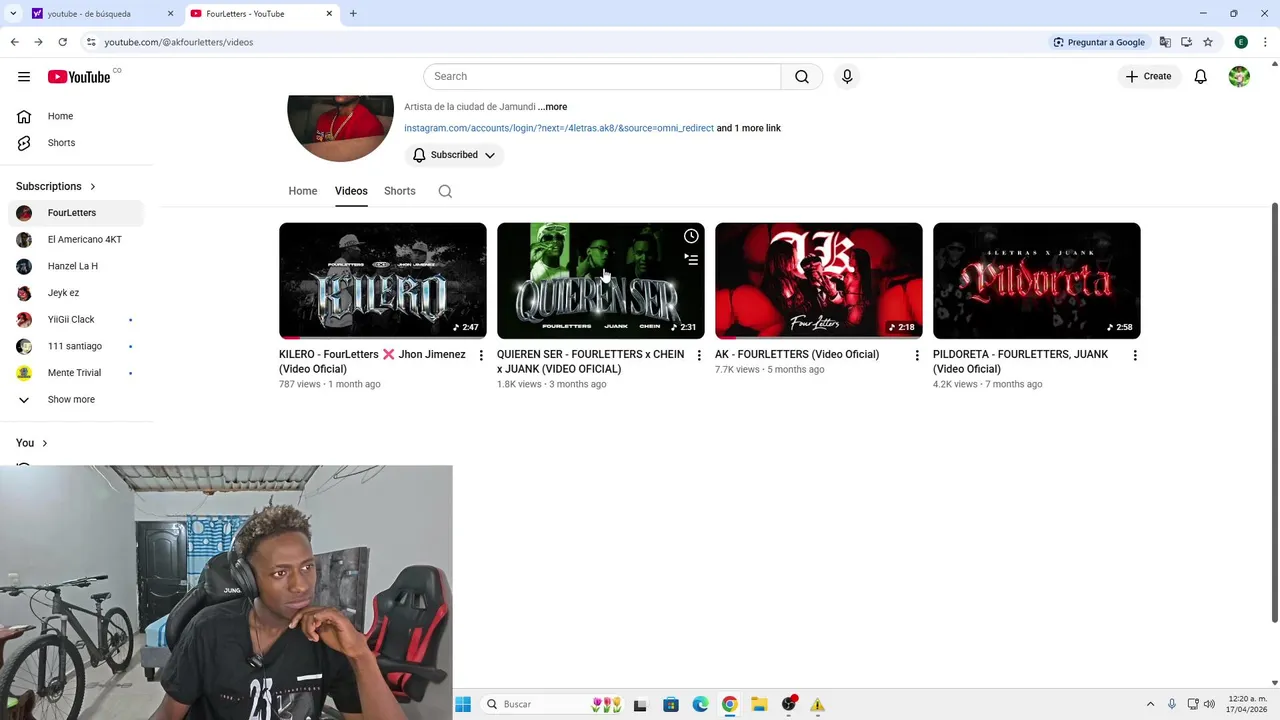Open El Americano 4KT subscription

point(76,240)
